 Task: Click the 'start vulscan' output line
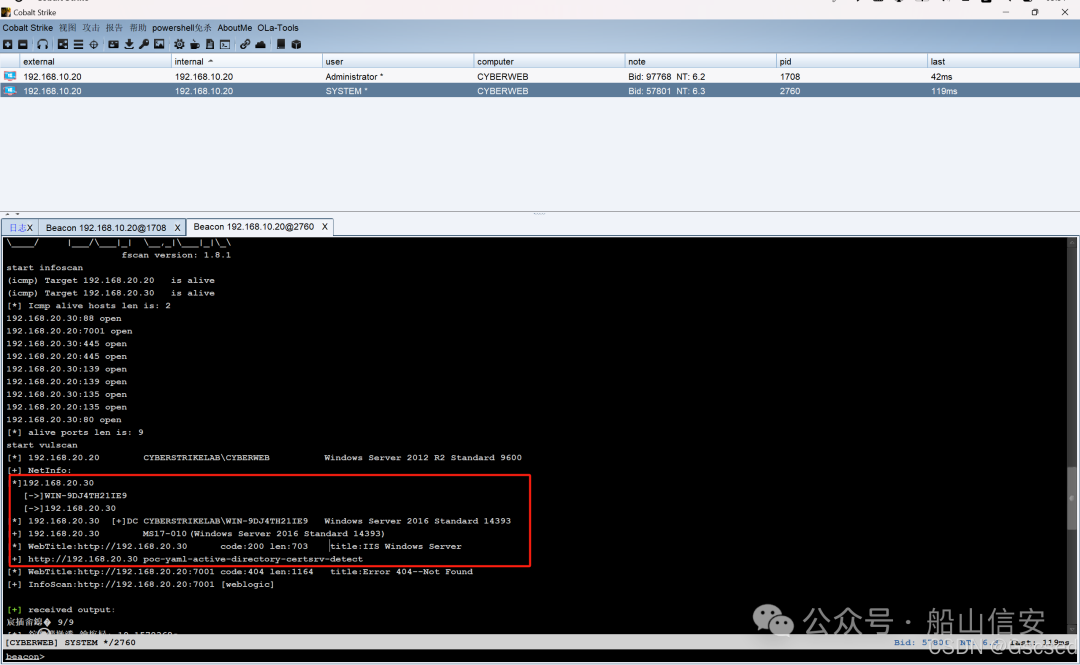(42, 445)
